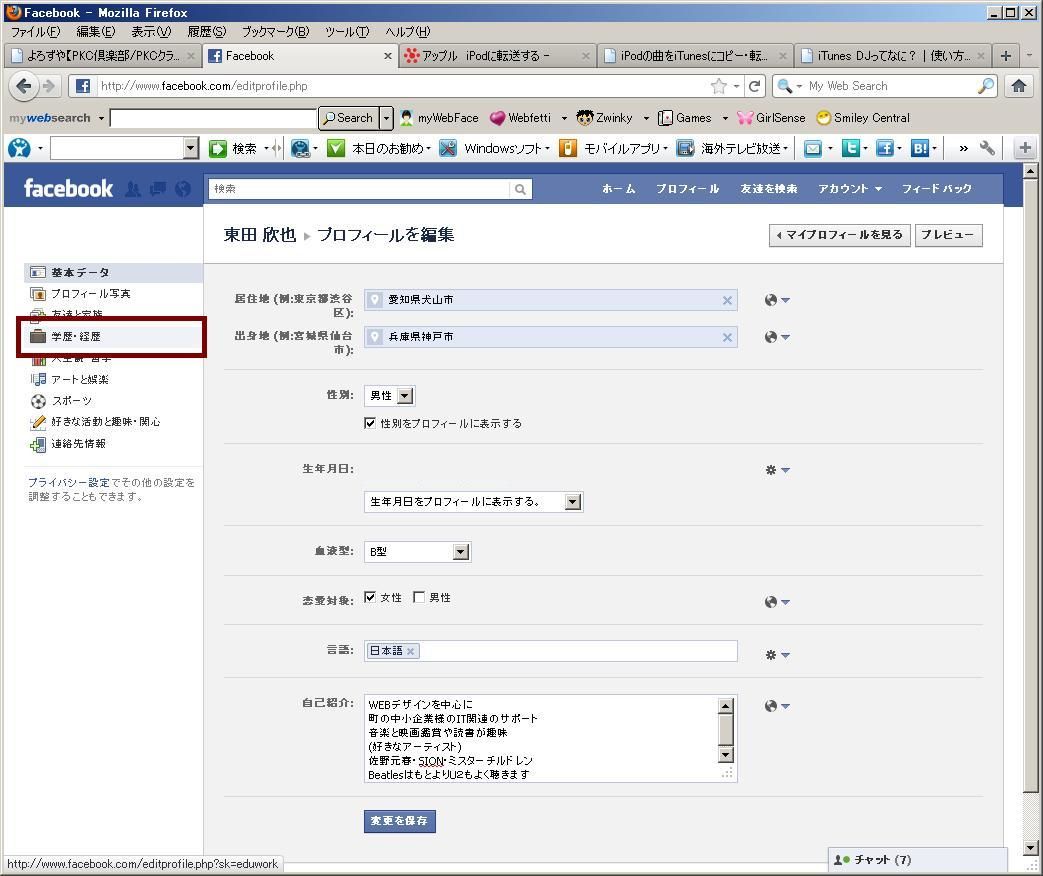Open the ファイル menu
The image size is (1043, 876).
[x=35, y=32]
